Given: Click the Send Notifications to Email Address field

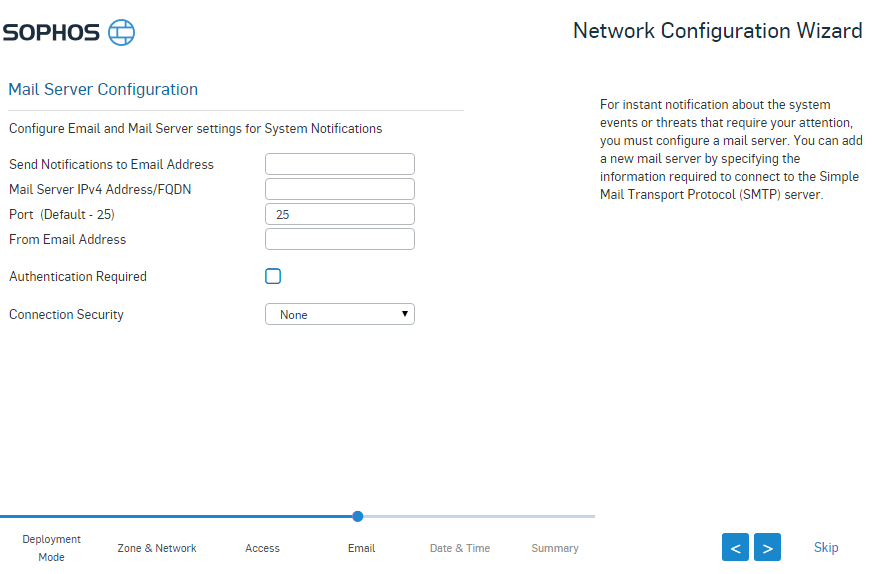Looking at the screenshot, I should pos(340,164).
